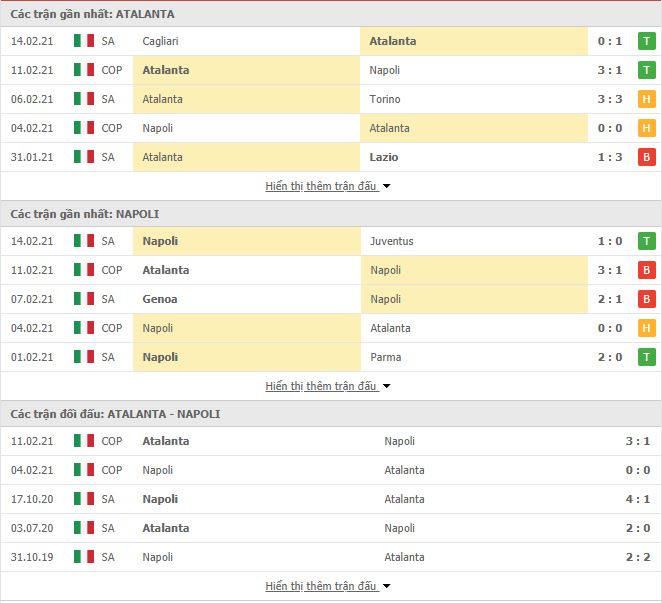Click the orange H badge for Atalanta vs Torino

click(646, 99)
